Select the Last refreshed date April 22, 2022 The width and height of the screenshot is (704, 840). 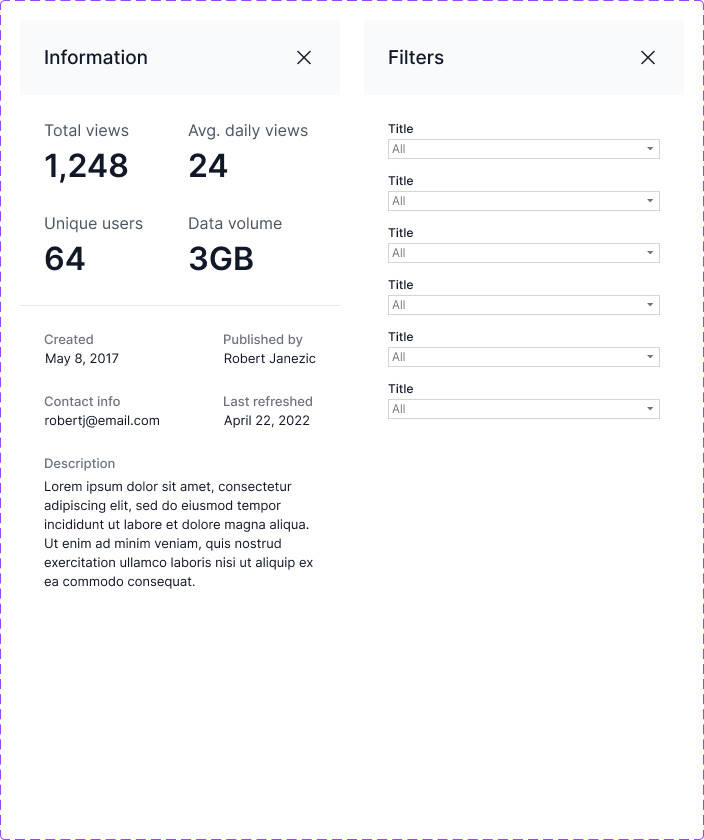(x=267, y=420)
